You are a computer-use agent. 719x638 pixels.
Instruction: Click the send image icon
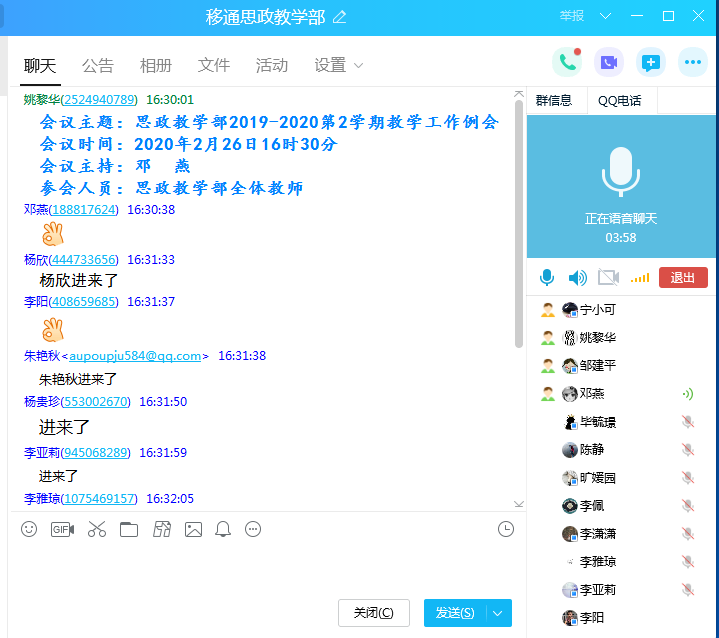(193, 529)
